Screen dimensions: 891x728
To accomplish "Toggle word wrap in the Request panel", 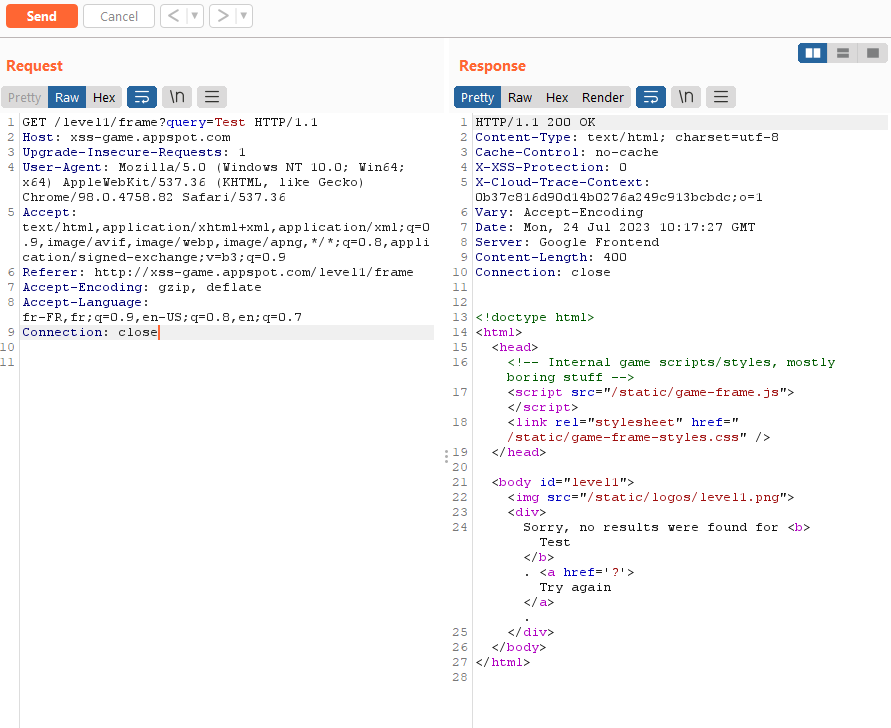I will click(x=142, y=97).
